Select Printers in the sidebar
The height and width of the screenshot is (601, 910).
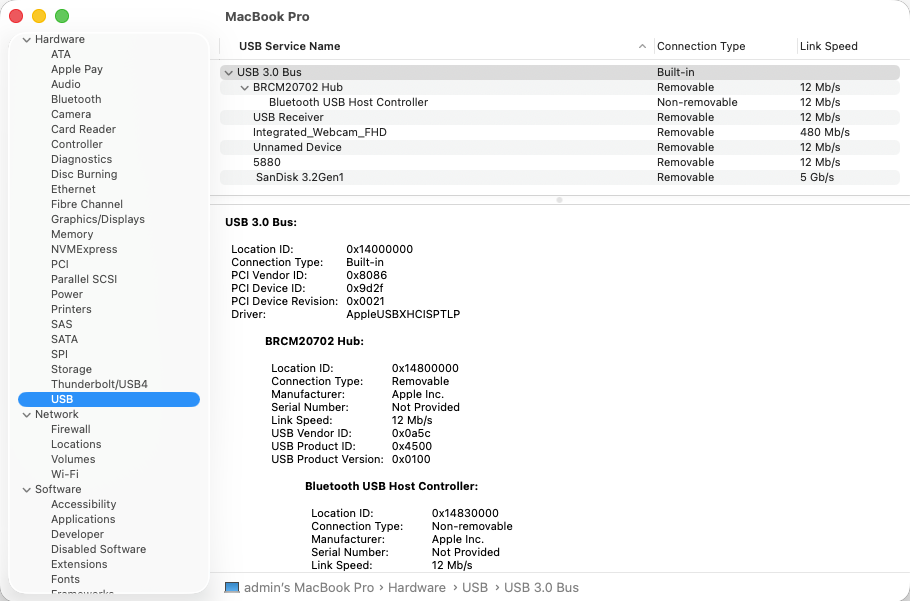tap(71, 310)
